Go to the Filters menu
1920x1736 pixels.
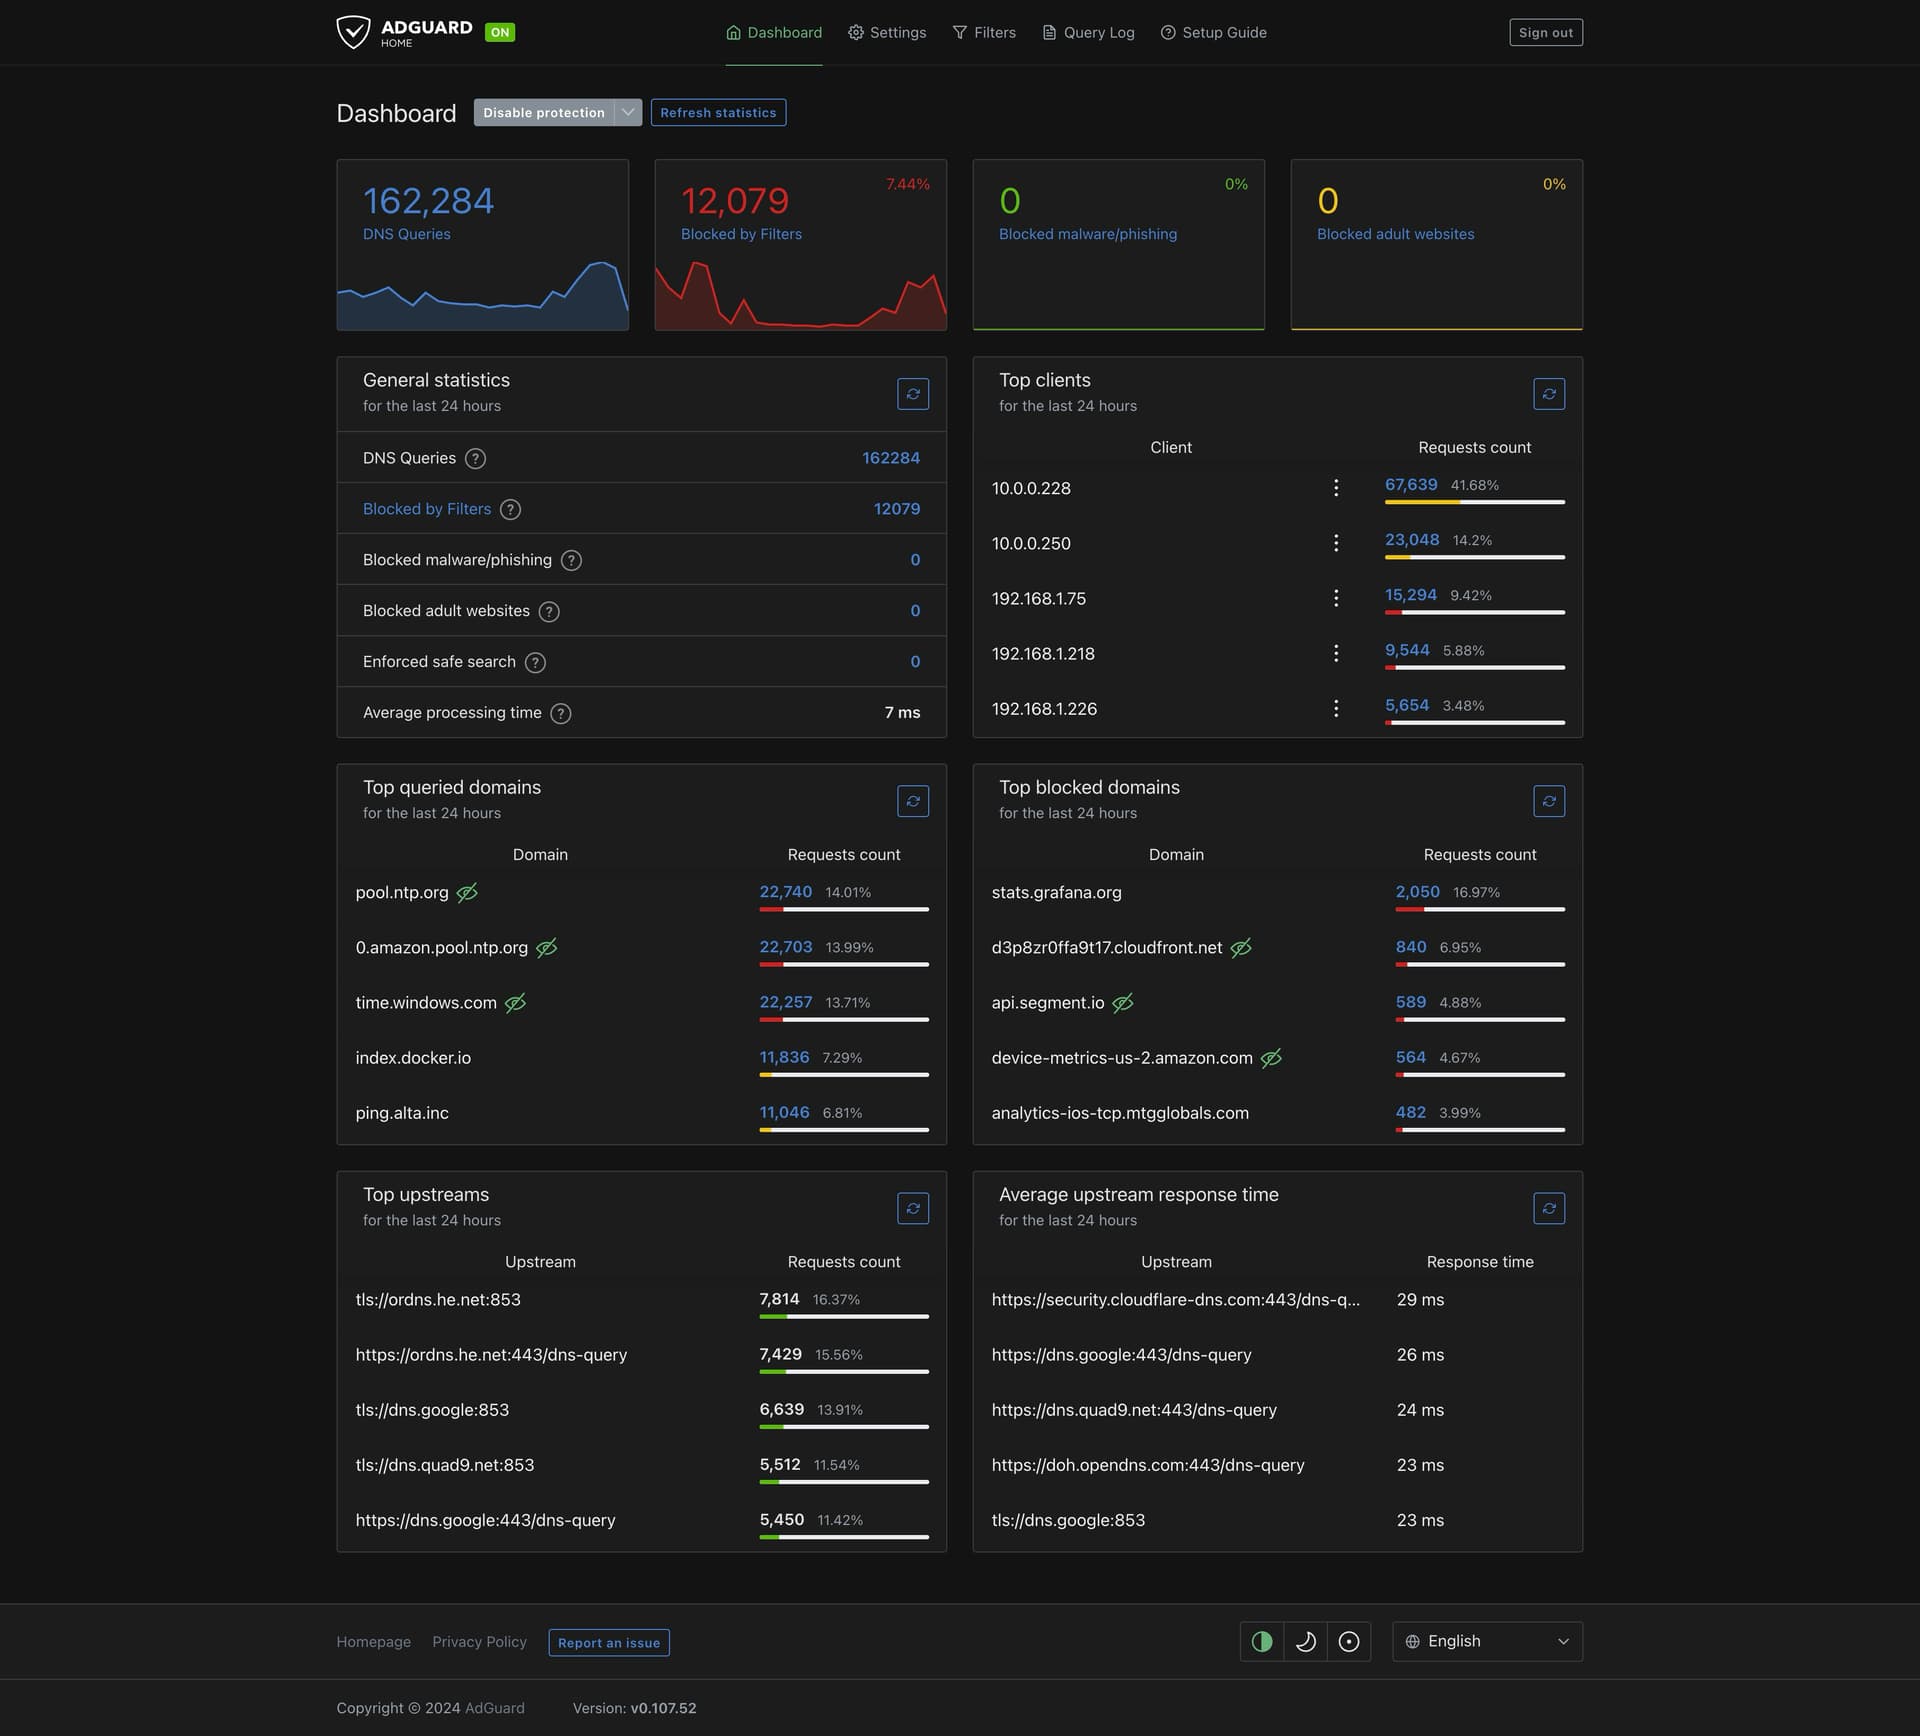983,33
